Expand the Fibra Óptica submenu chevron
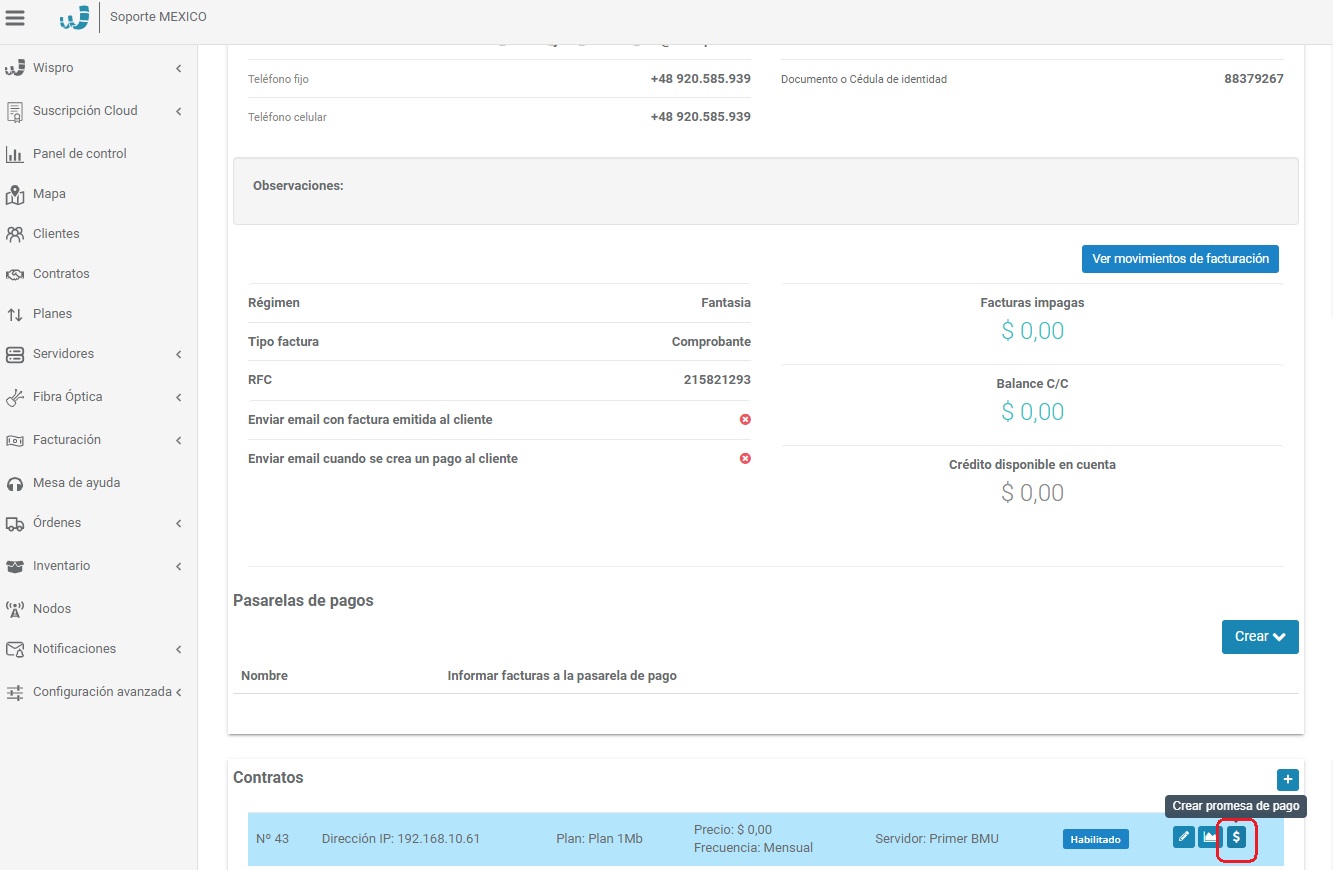 tap(179, 397)
